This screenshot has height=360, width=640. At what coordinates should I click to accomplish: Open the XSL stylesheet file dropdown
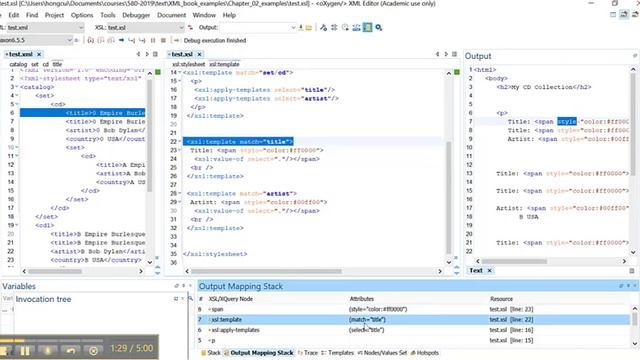181,27
